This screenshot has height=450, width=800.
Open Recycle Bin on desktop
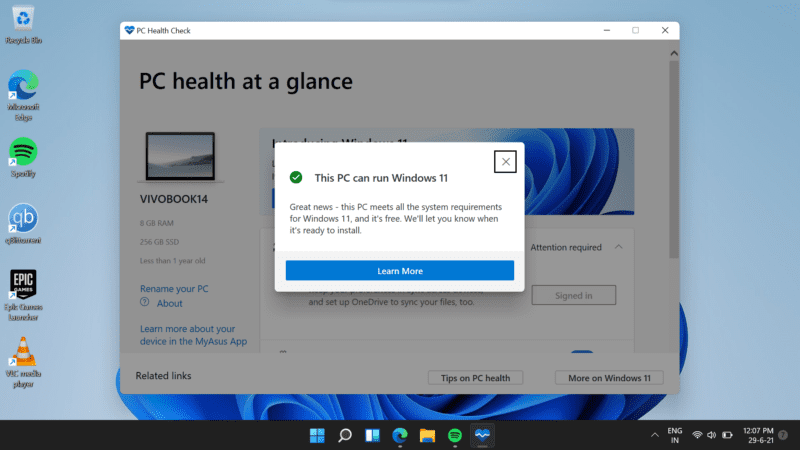tap(23, 24)
